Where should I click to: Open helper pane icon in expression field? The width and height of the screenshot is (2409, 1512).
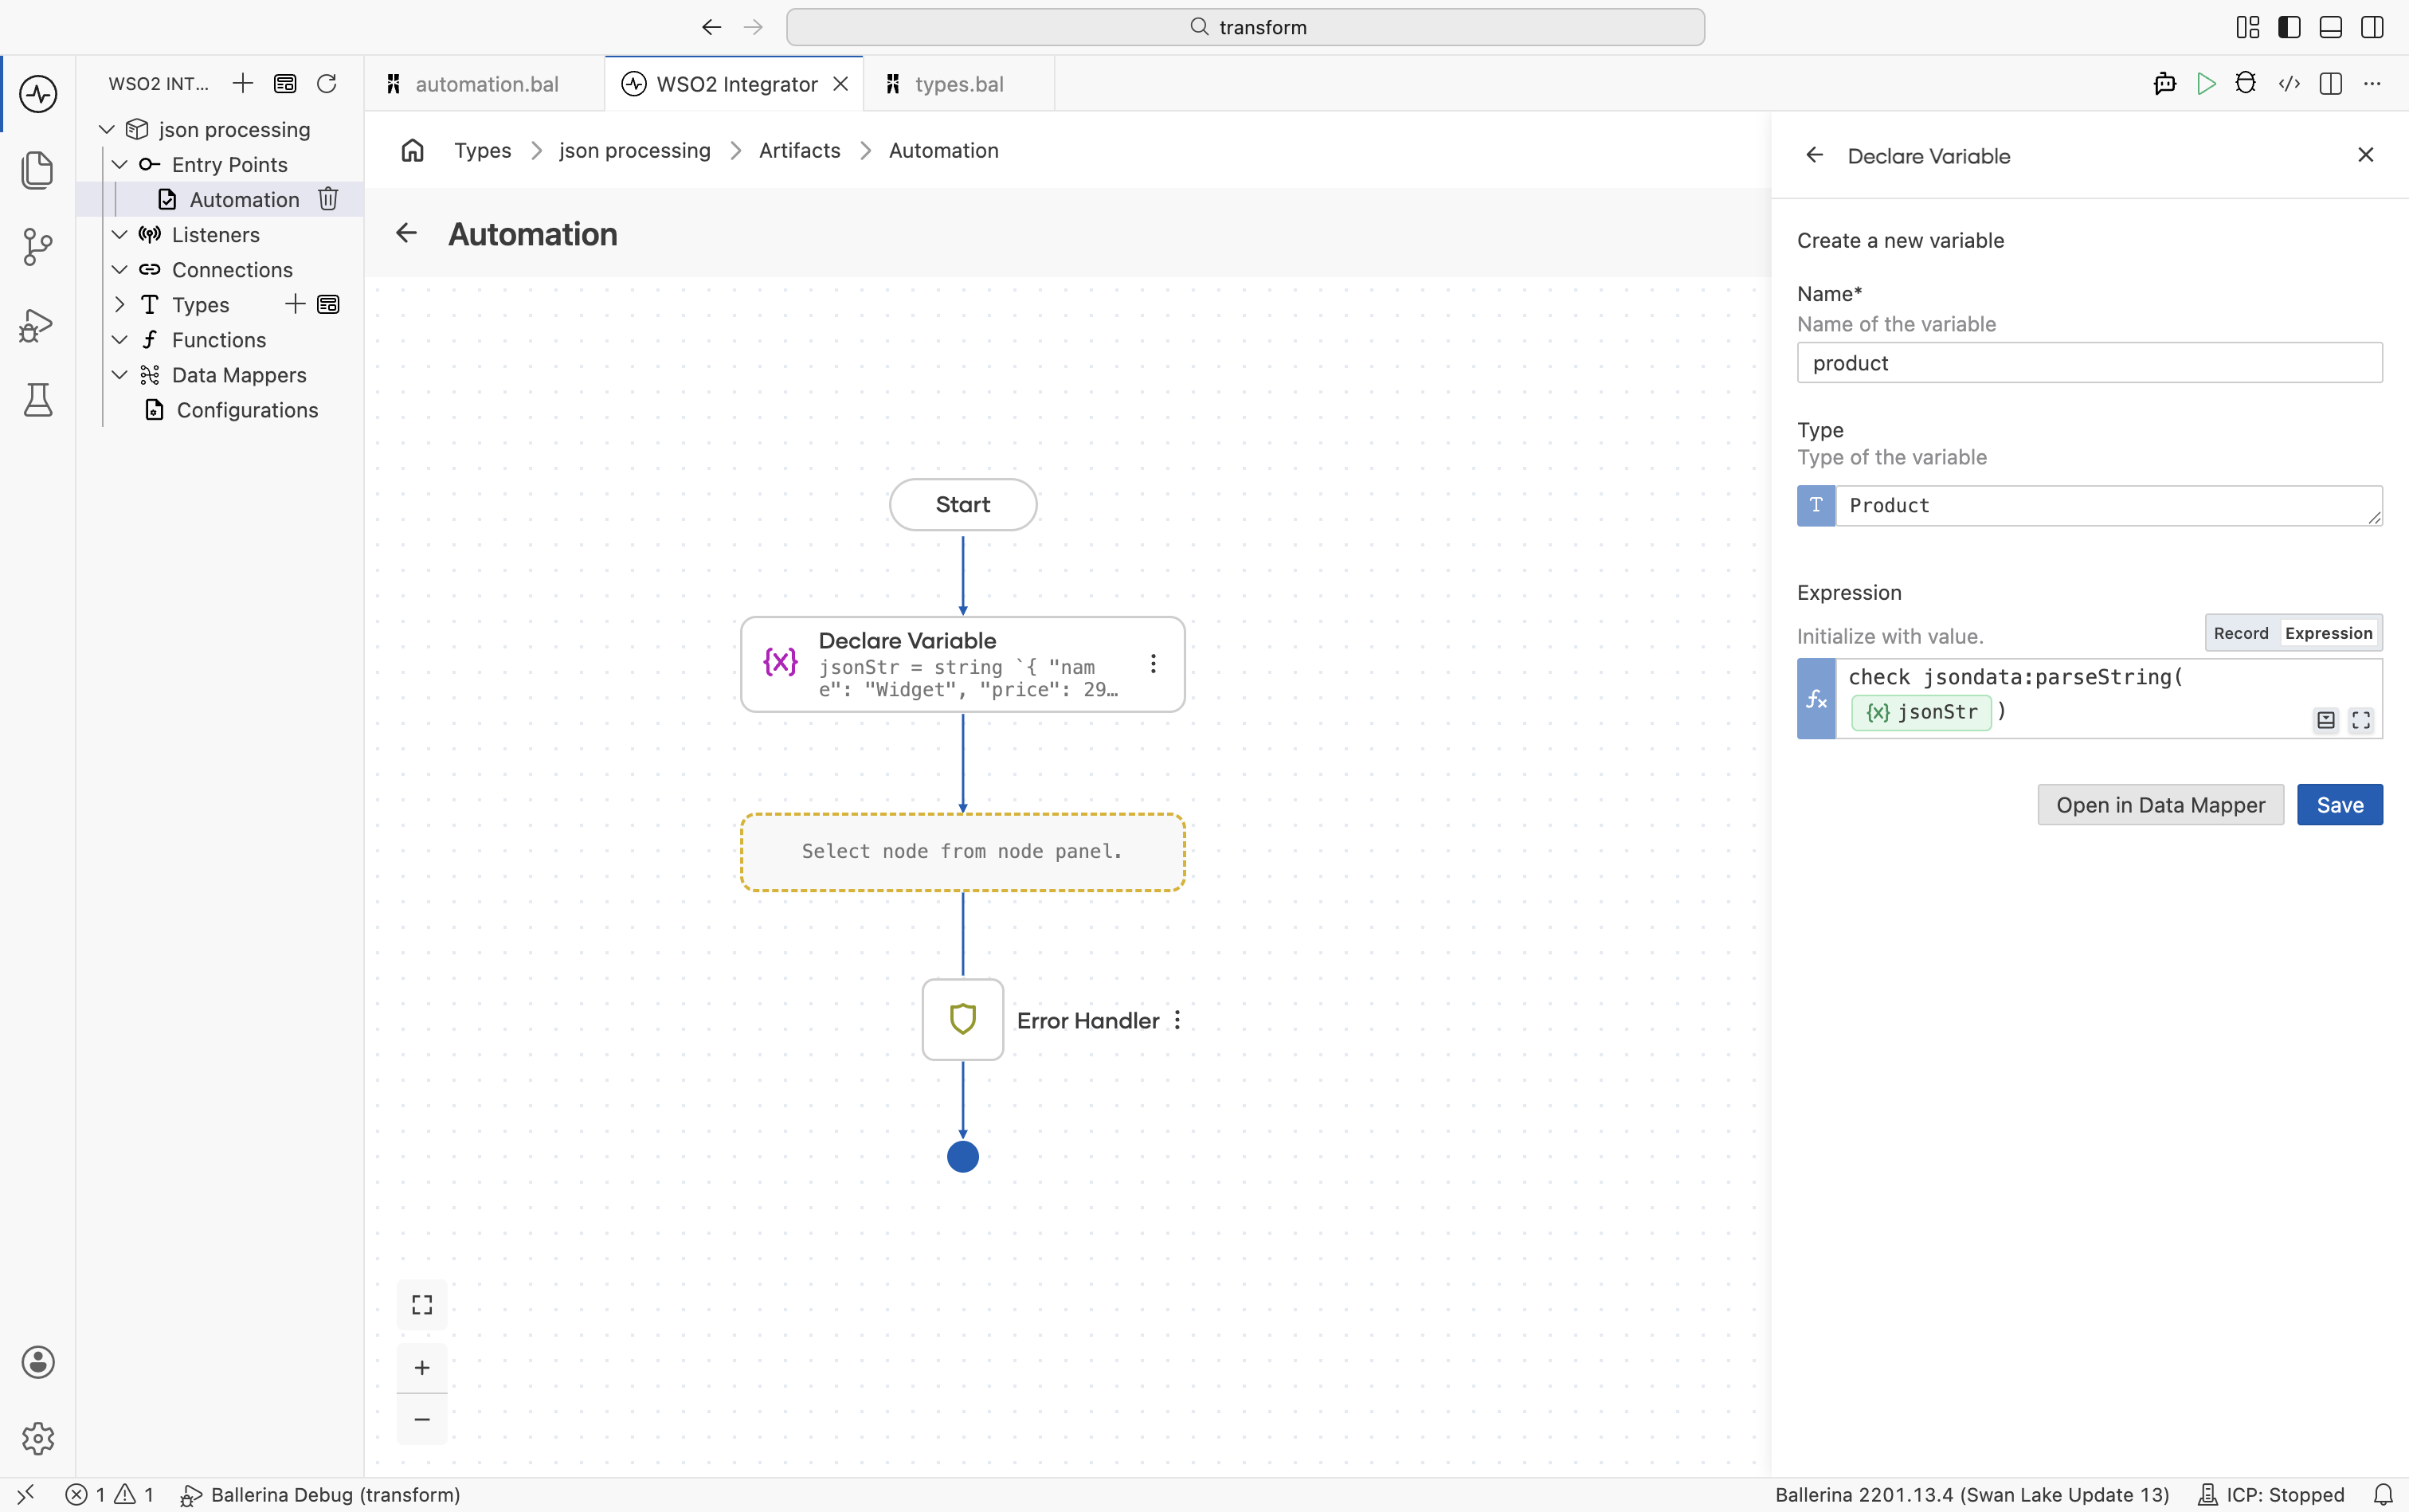coord(2326,720)
